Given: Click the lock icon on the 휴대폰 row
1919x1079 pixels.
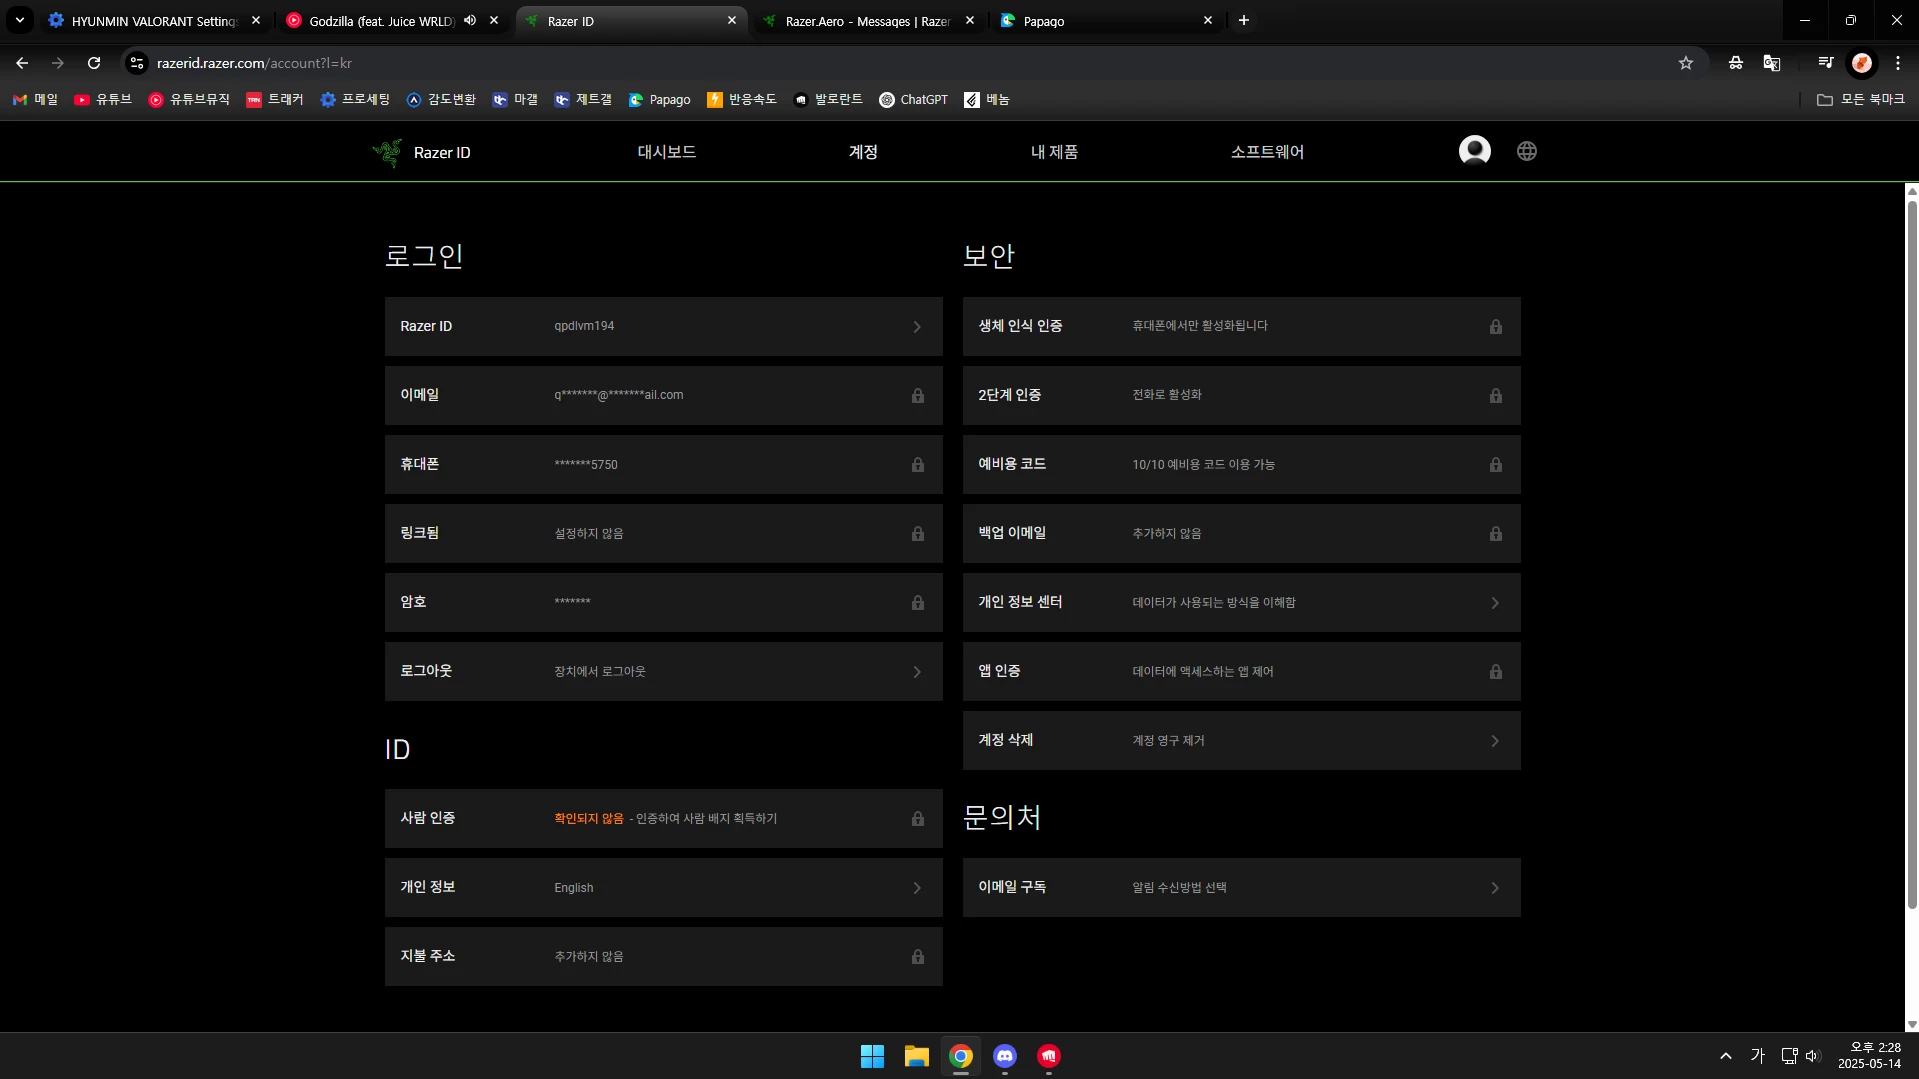Looking at the screenshot, I should (x=917, y=465).
